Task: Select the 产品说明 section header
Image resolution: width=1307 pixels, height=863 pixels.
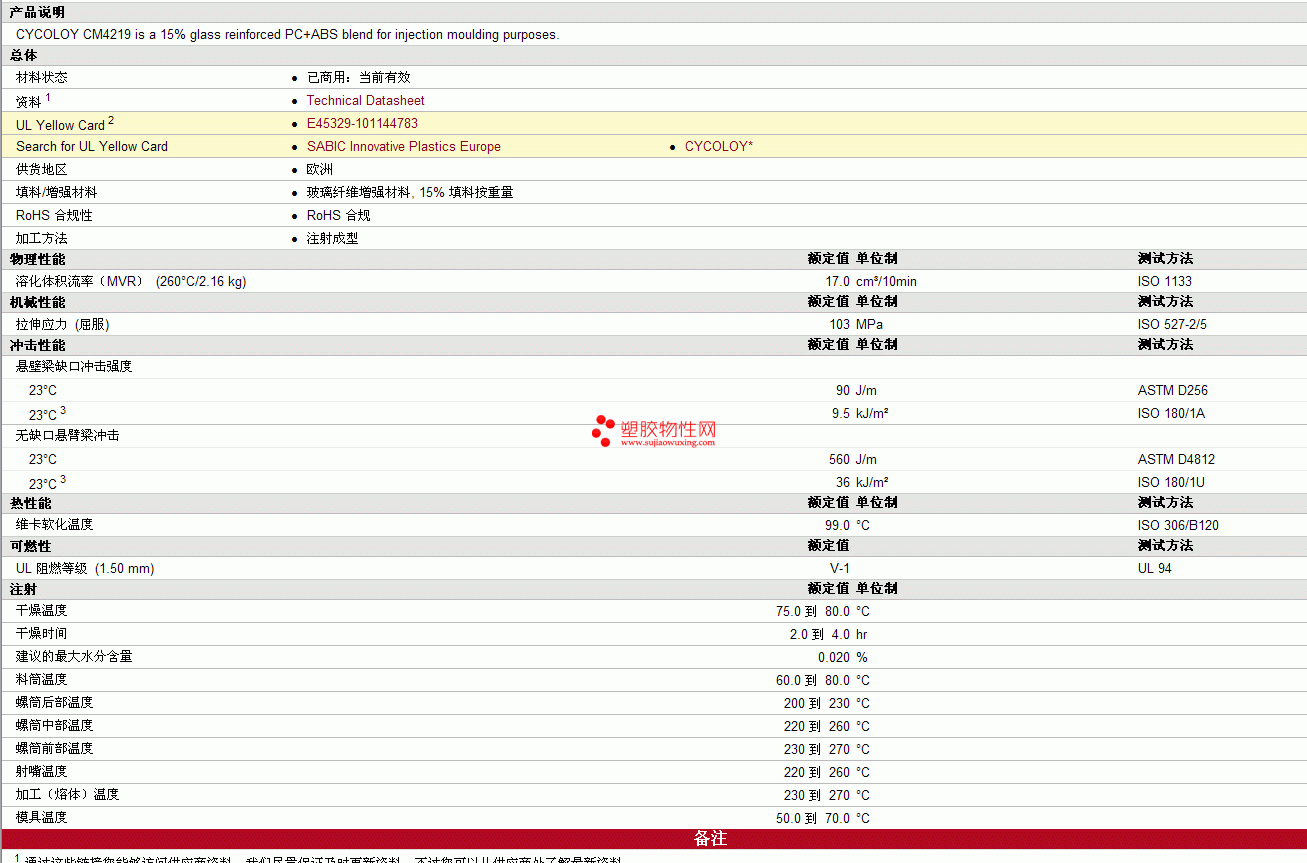Action: pyautogui.click(x=37, y=12)
